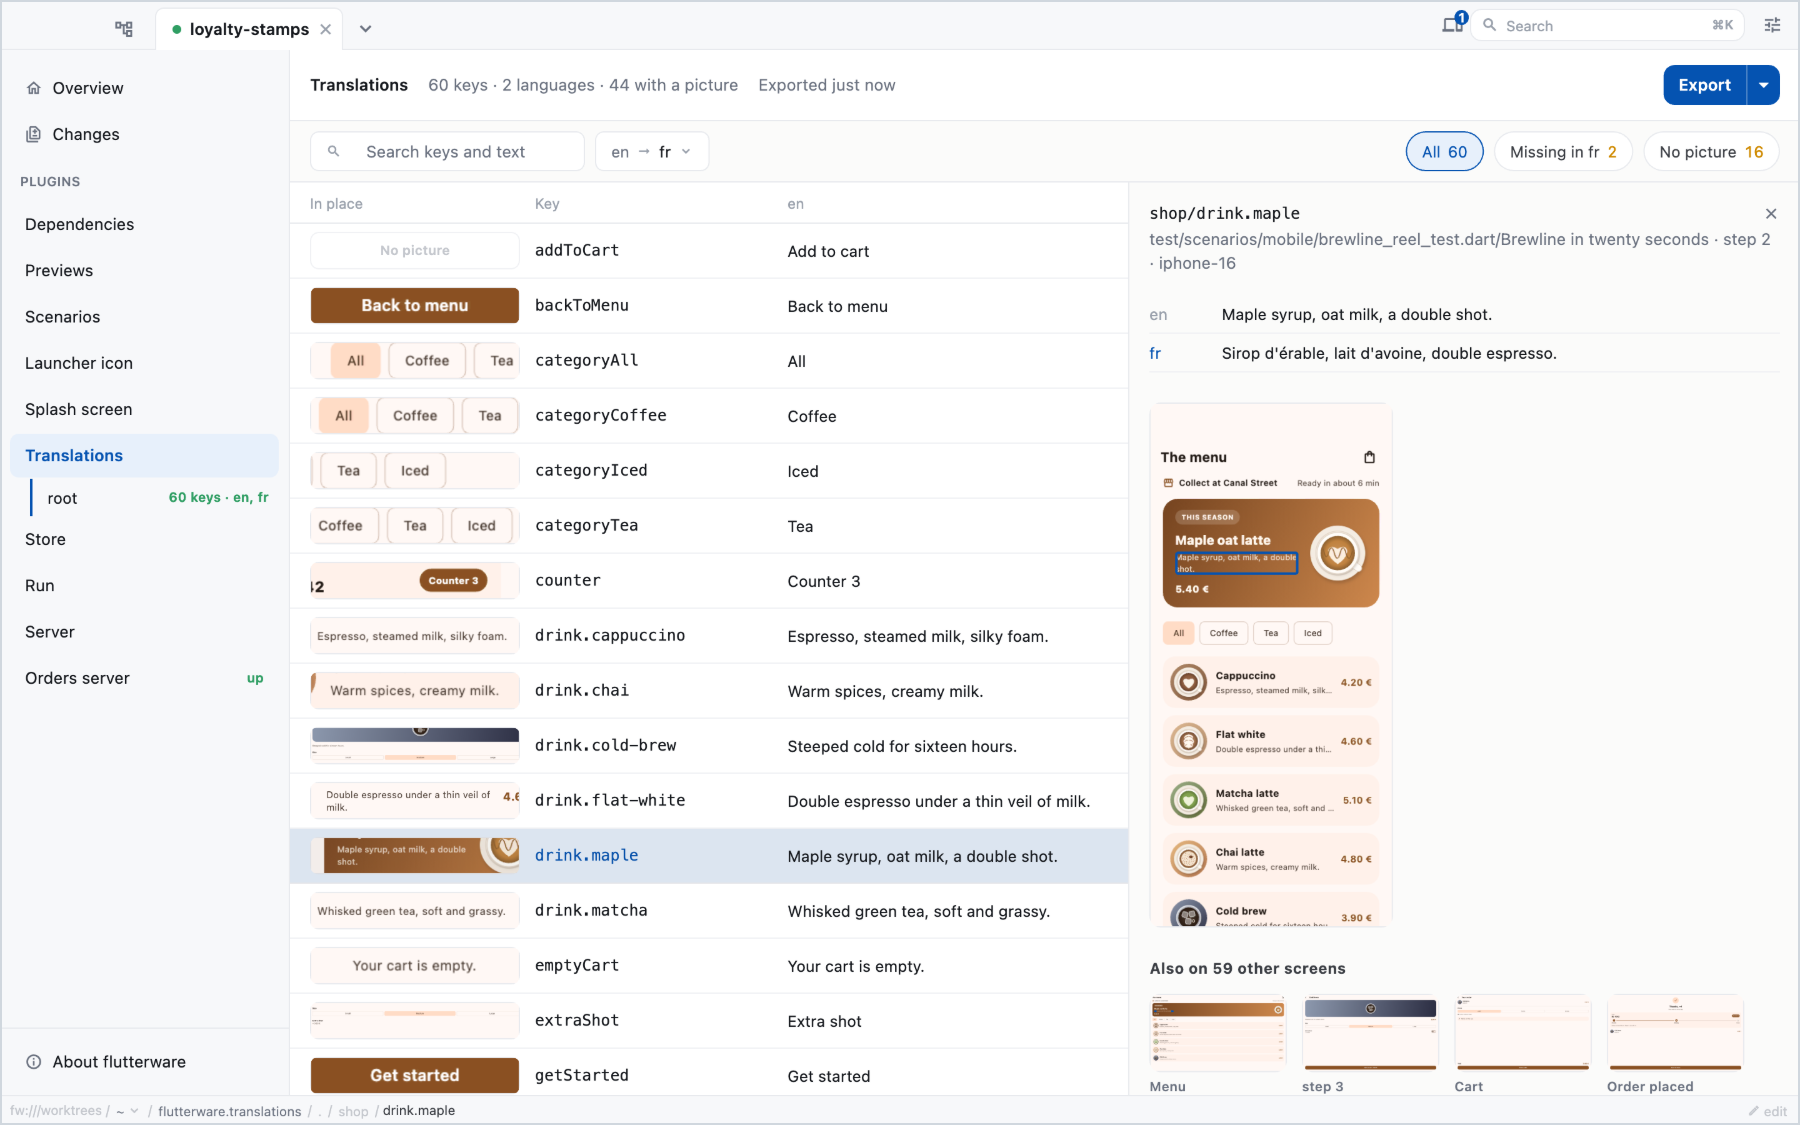This screenshot has height=1125, width=1800.
Task: Click the Counter 3 picture preview
Action: click(x=415, y=581)
